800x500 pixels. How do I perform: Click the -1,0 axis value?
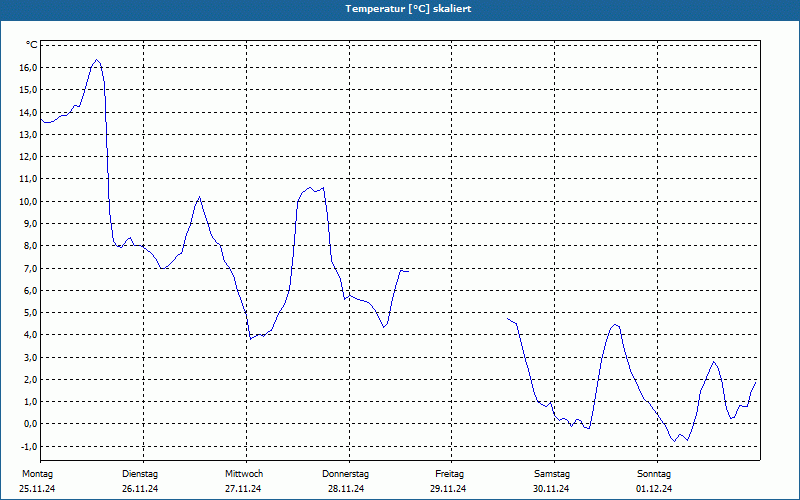(29, 446)
